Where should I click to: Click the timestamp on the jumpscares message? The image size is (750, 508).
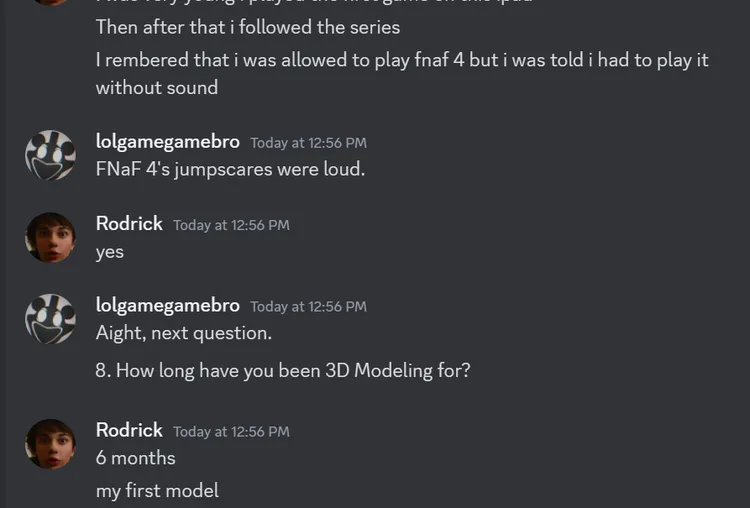click(308, 143)
